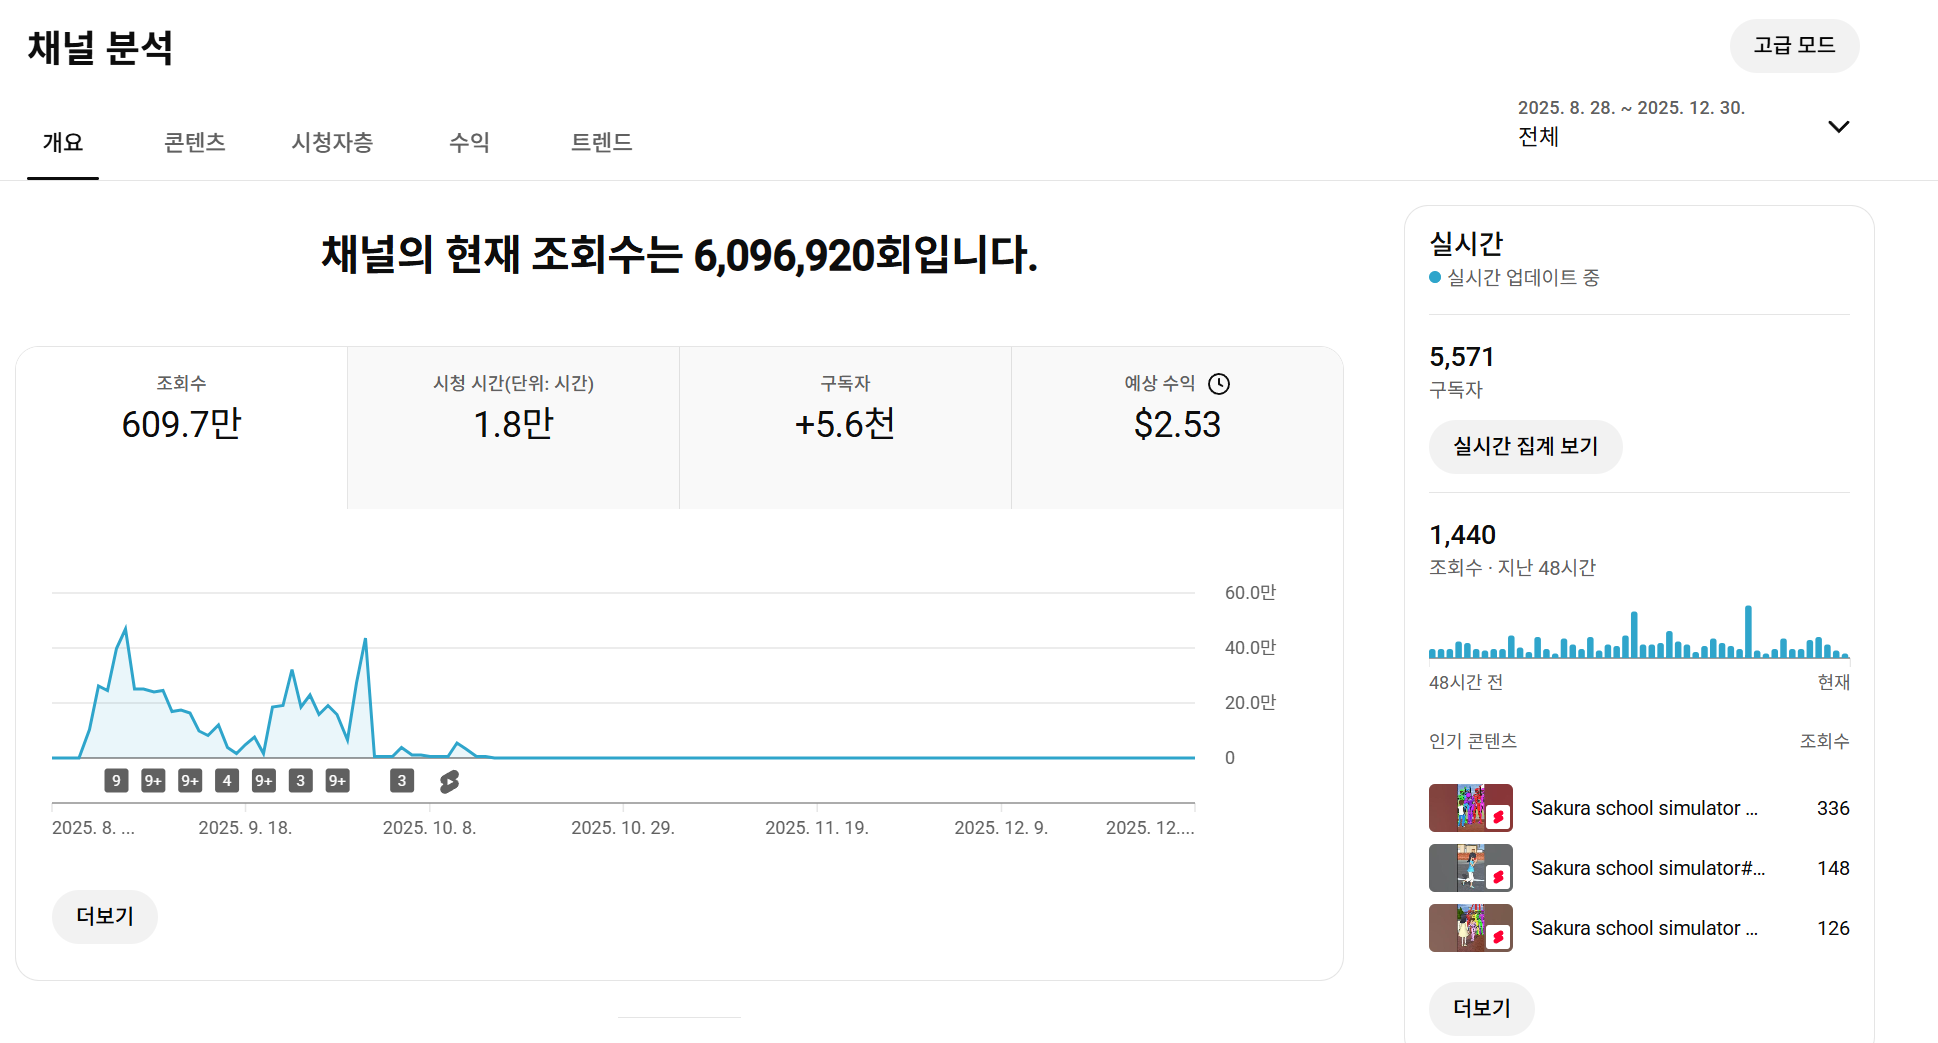Screen dimensions: 1938x1043
Task: Click 더보기 in the 실시간 panel
Action: [1481, 1008]
